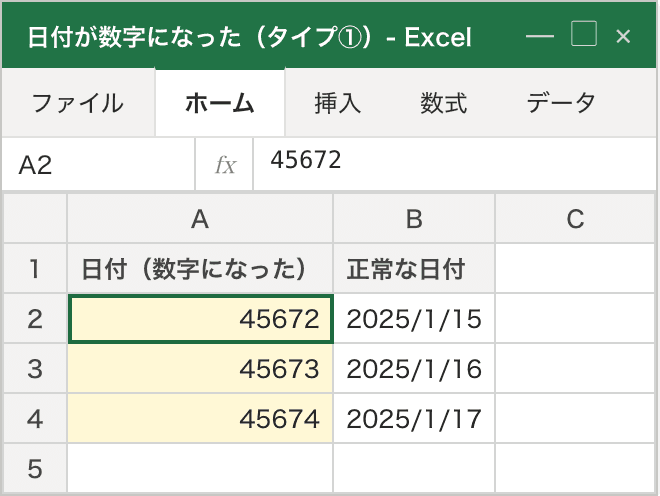Go to the データ tab

point(561,103)
